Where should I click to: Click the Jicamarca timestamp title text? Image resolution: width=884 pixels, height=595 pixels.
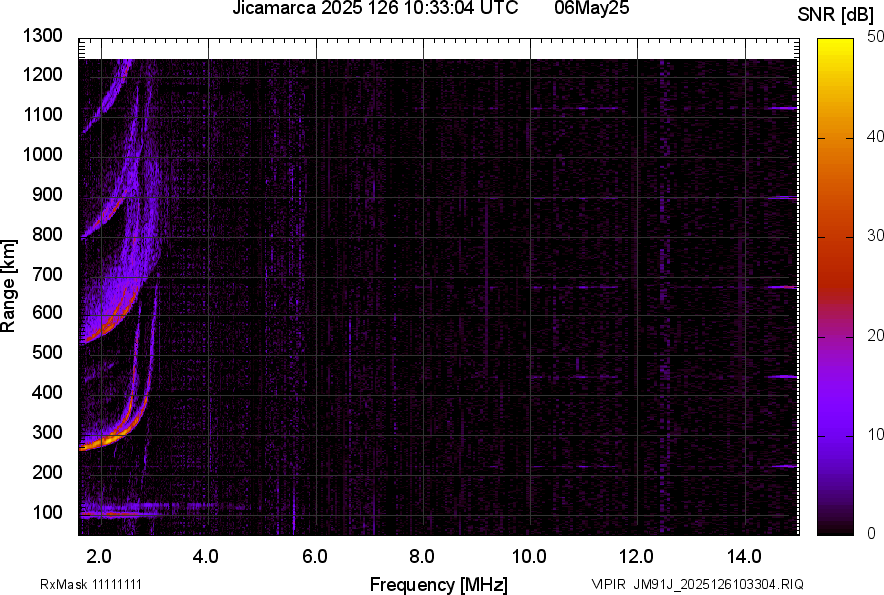coord(375,9)
